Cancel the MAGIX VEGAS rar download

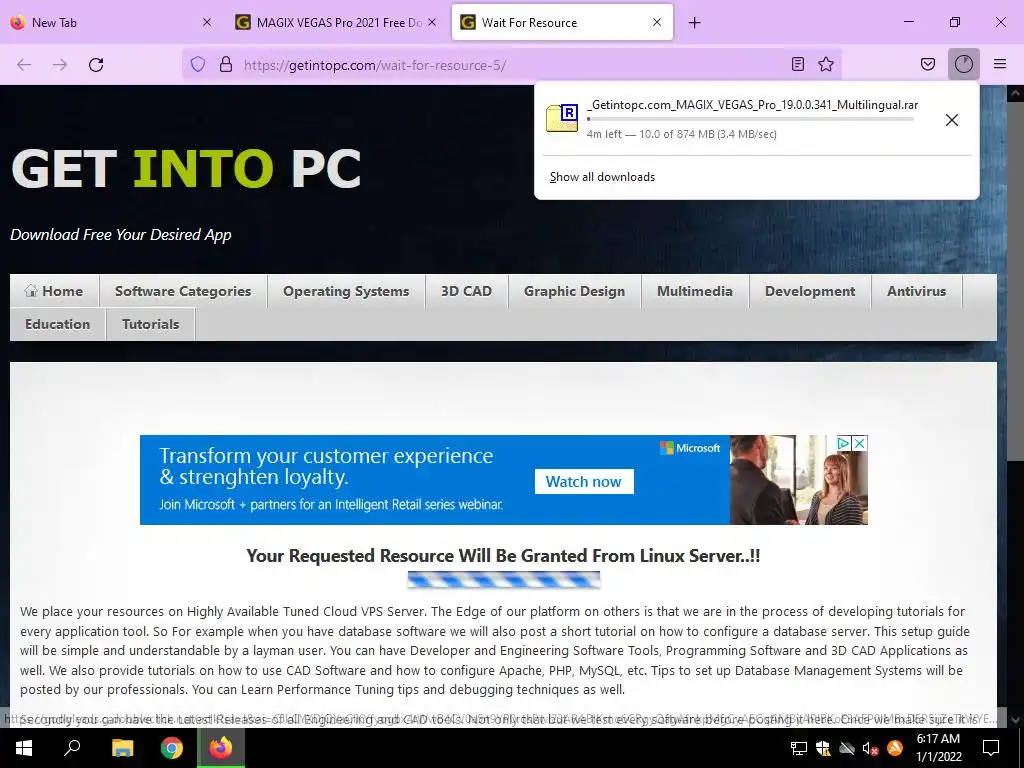point(952,120)
